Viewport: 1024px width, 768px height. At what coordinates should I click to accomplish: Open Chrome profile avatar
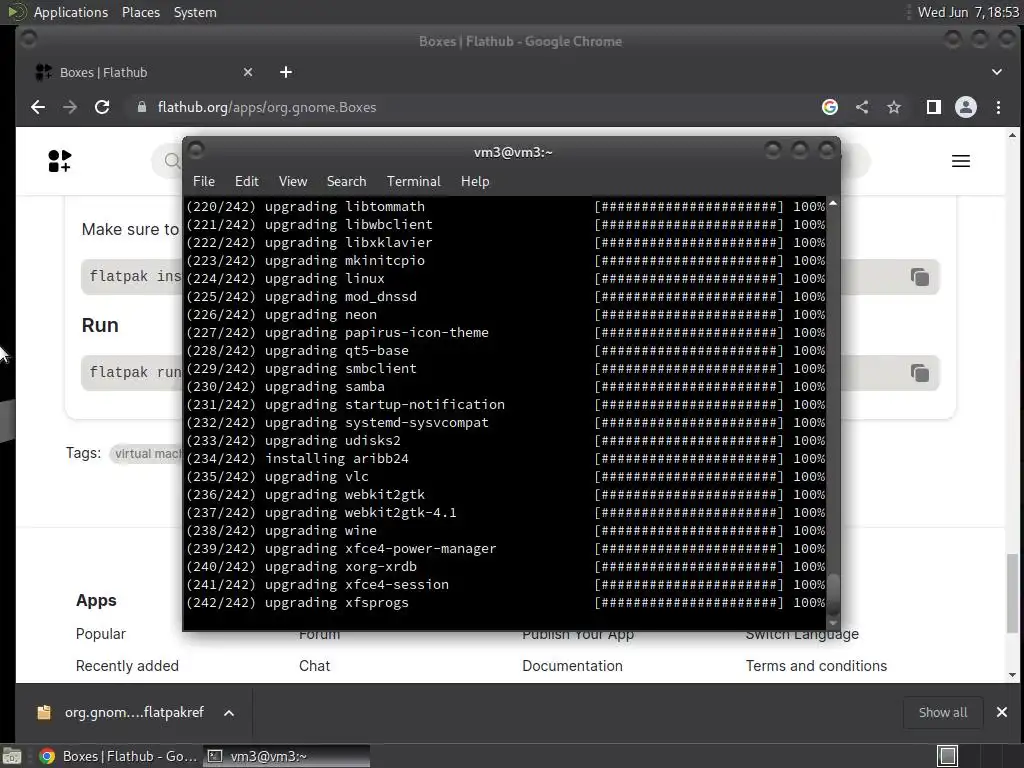coord(966,107)
